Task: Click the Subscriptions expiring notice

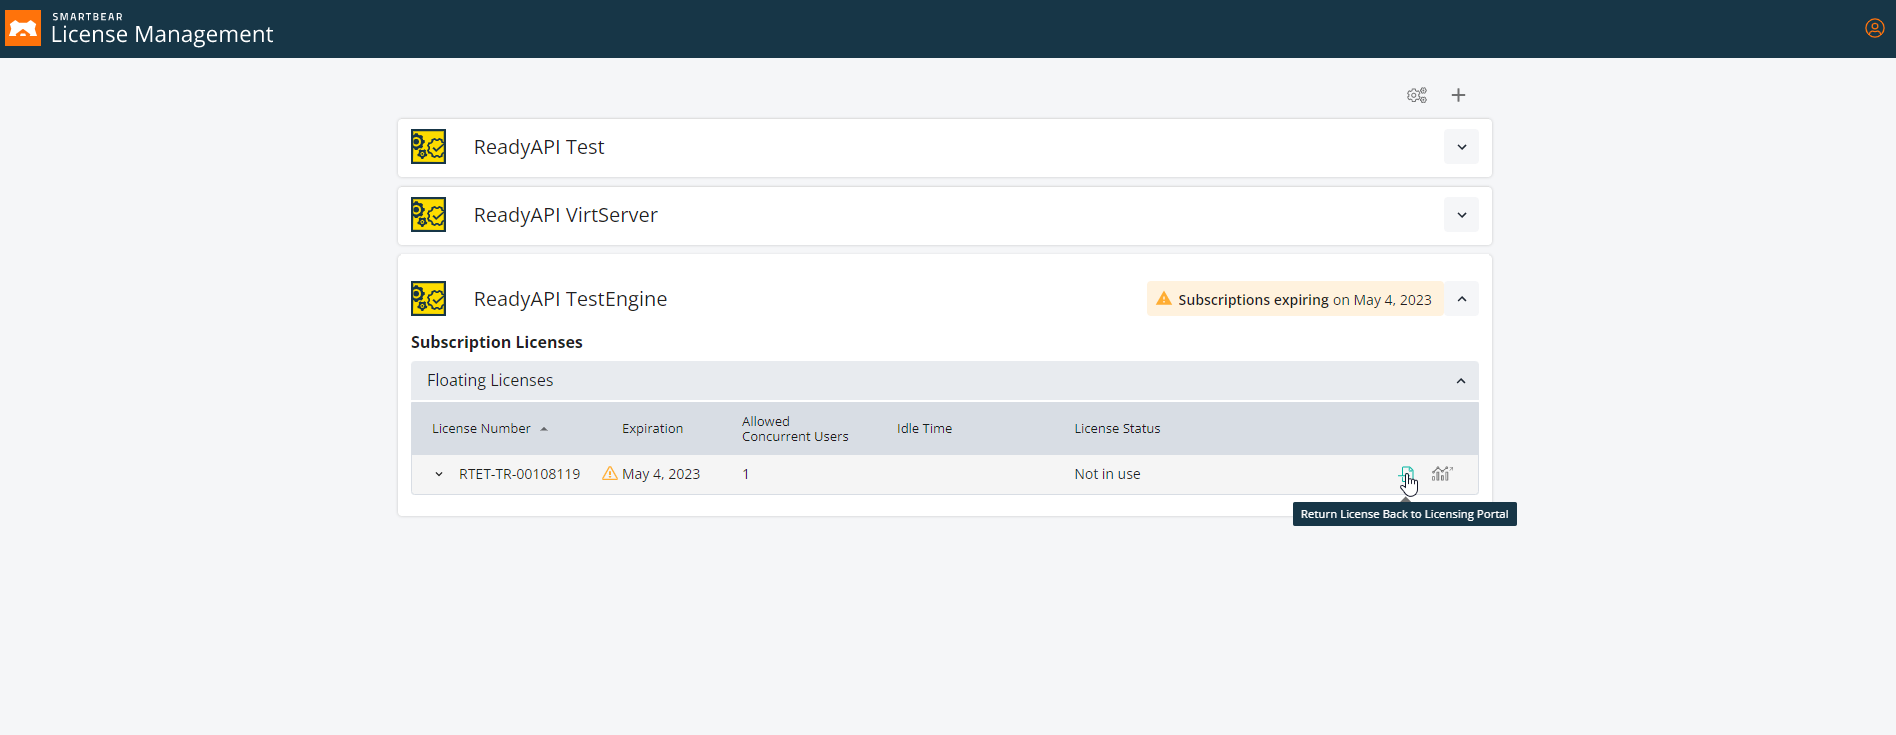Action: (1295, 299)
